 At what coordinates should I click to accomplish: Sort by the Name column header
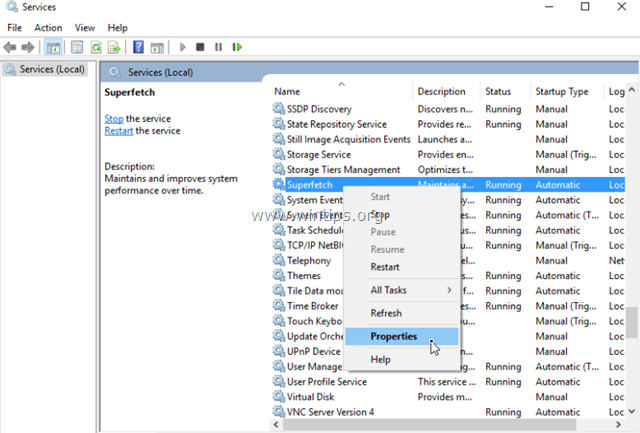(x=342, y=91)
